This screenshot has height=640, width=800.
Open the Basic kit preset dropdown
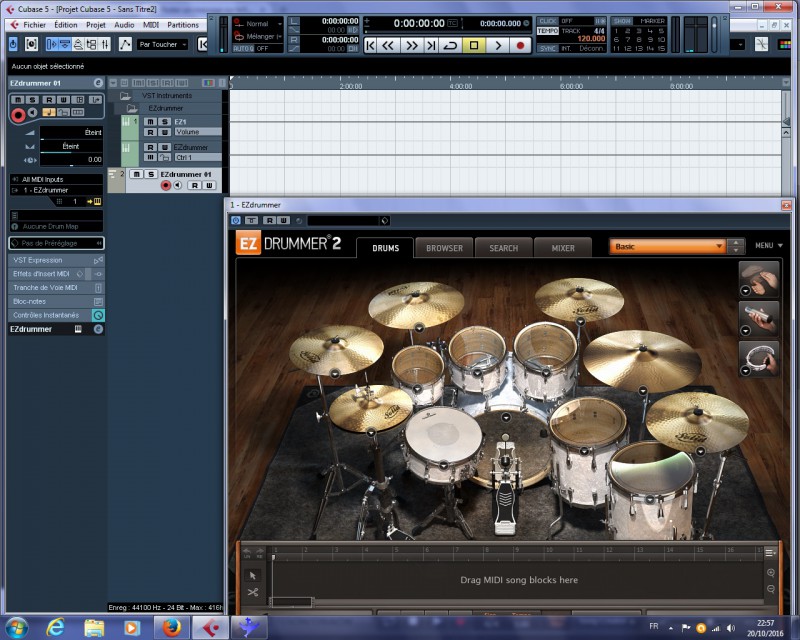click(667, 247)
